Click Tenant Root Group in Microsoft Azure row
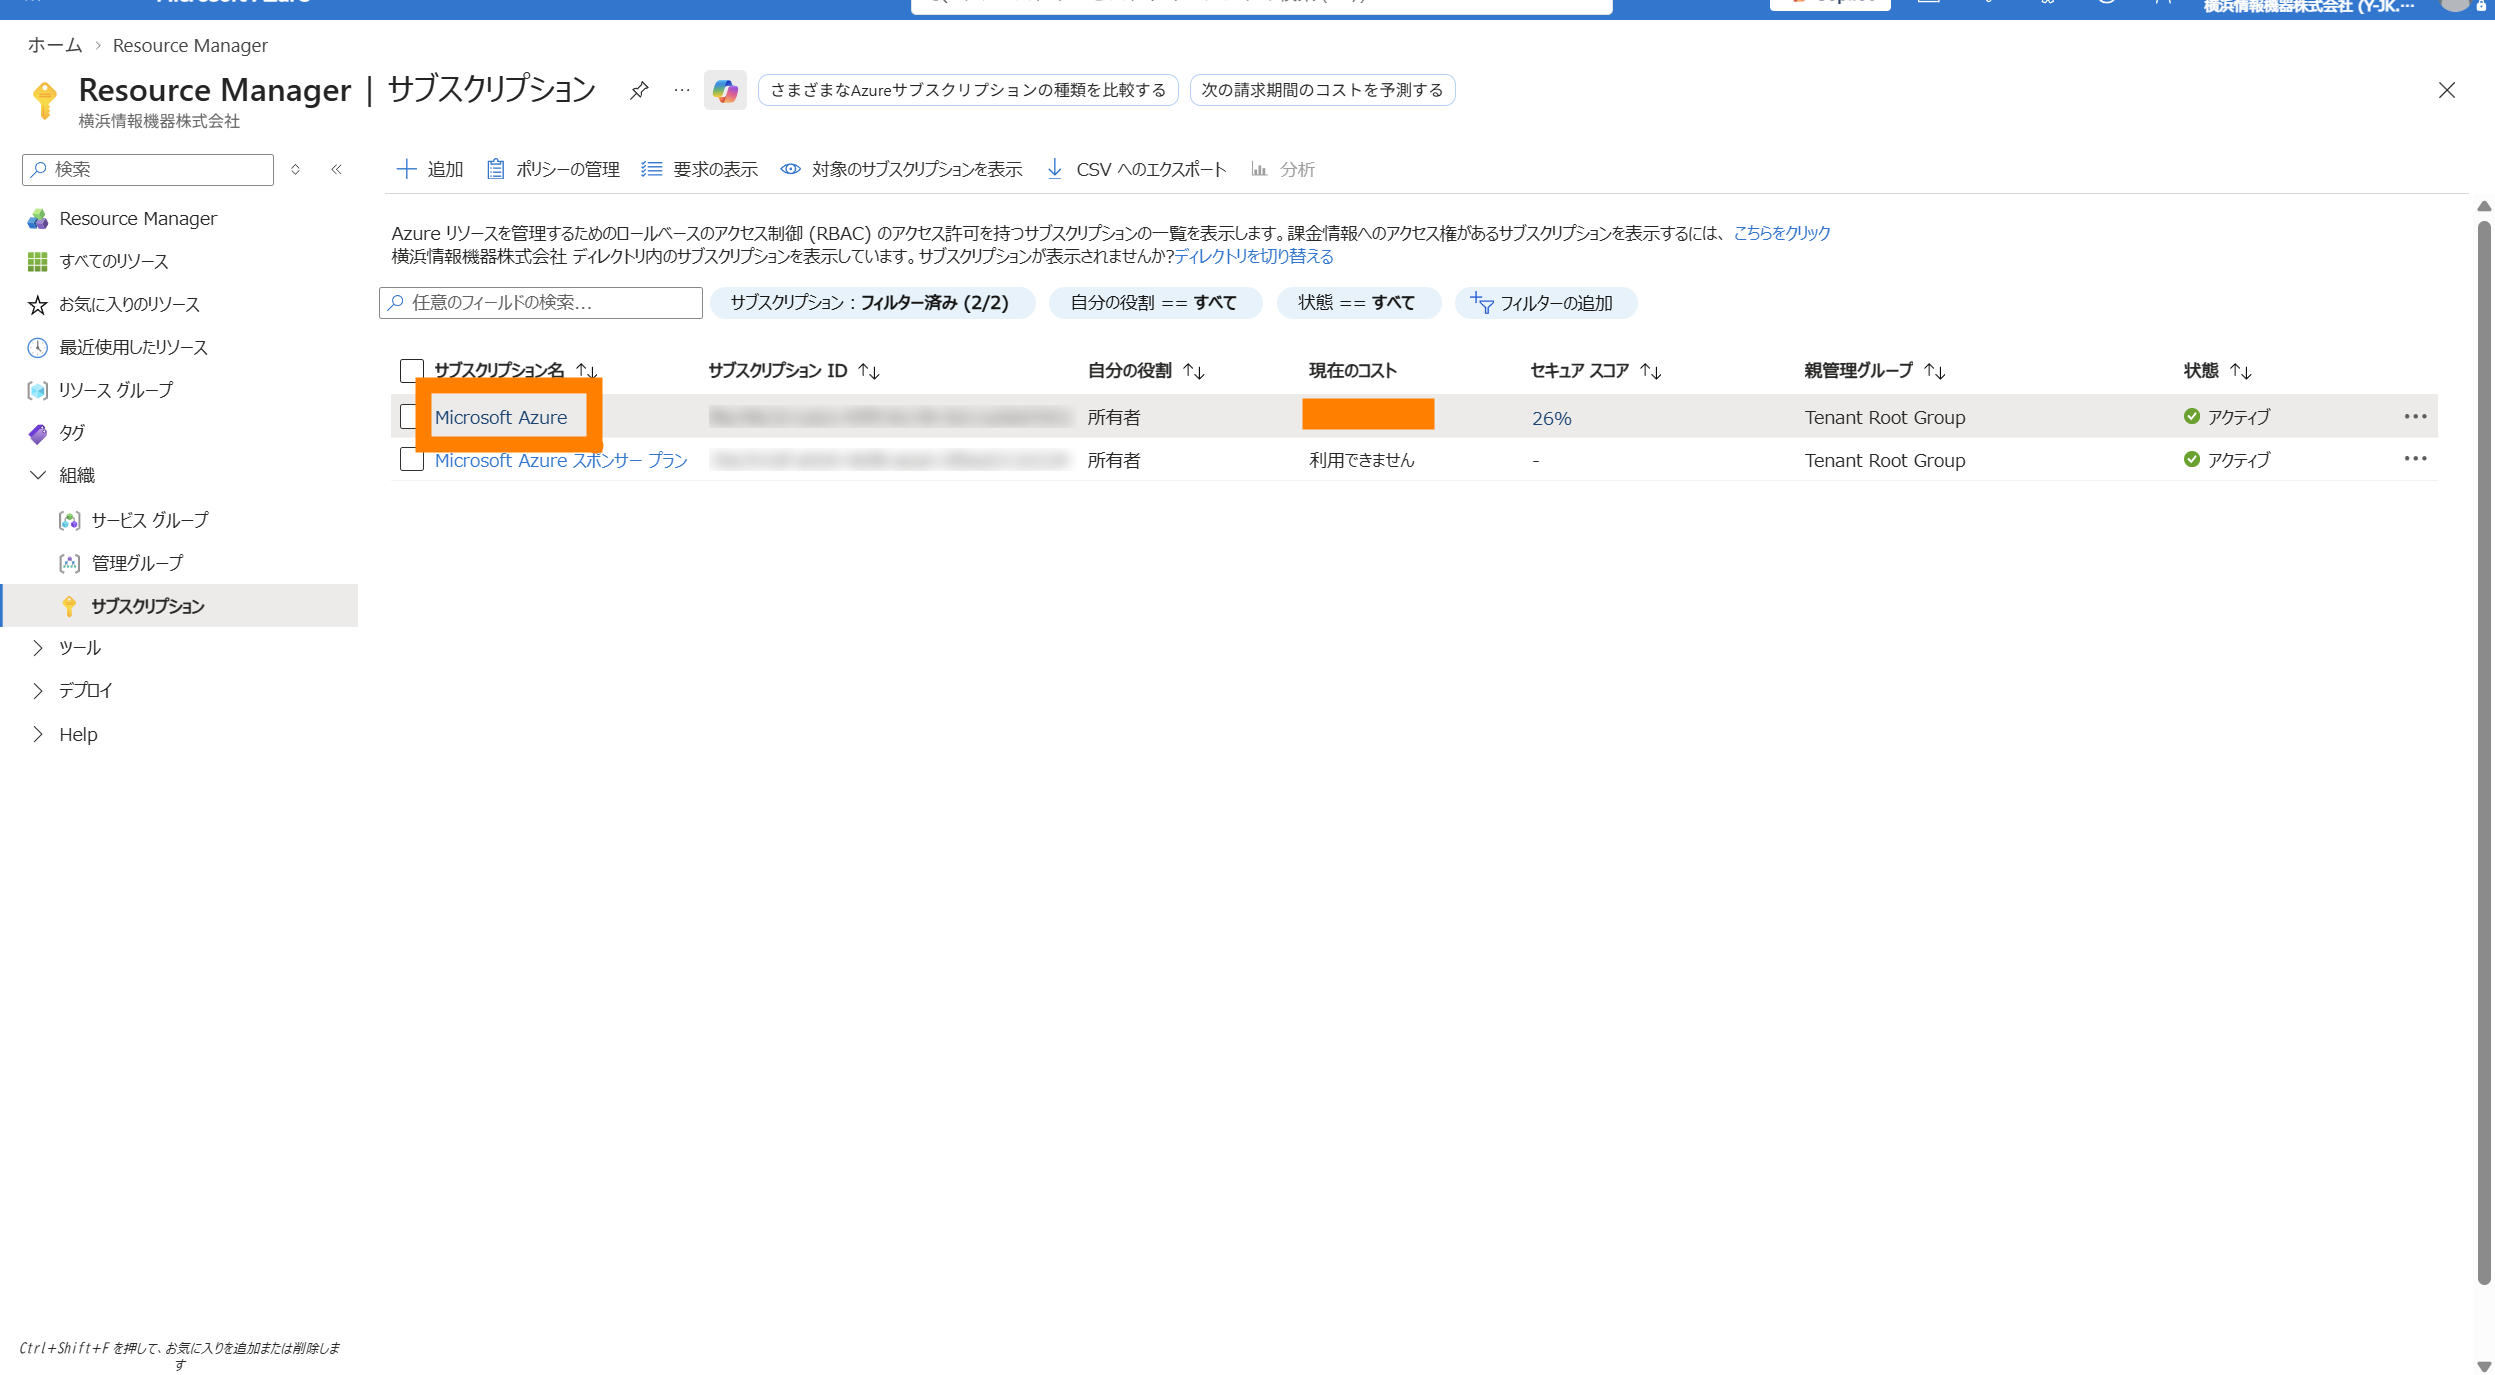2495x1375 pixels. [x=1885, y=417]
